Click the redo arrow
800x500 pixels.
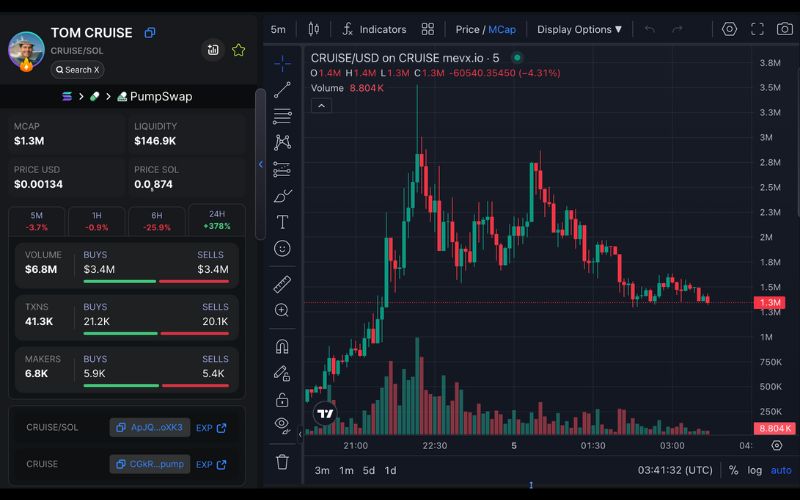click(x=677, y=29)
